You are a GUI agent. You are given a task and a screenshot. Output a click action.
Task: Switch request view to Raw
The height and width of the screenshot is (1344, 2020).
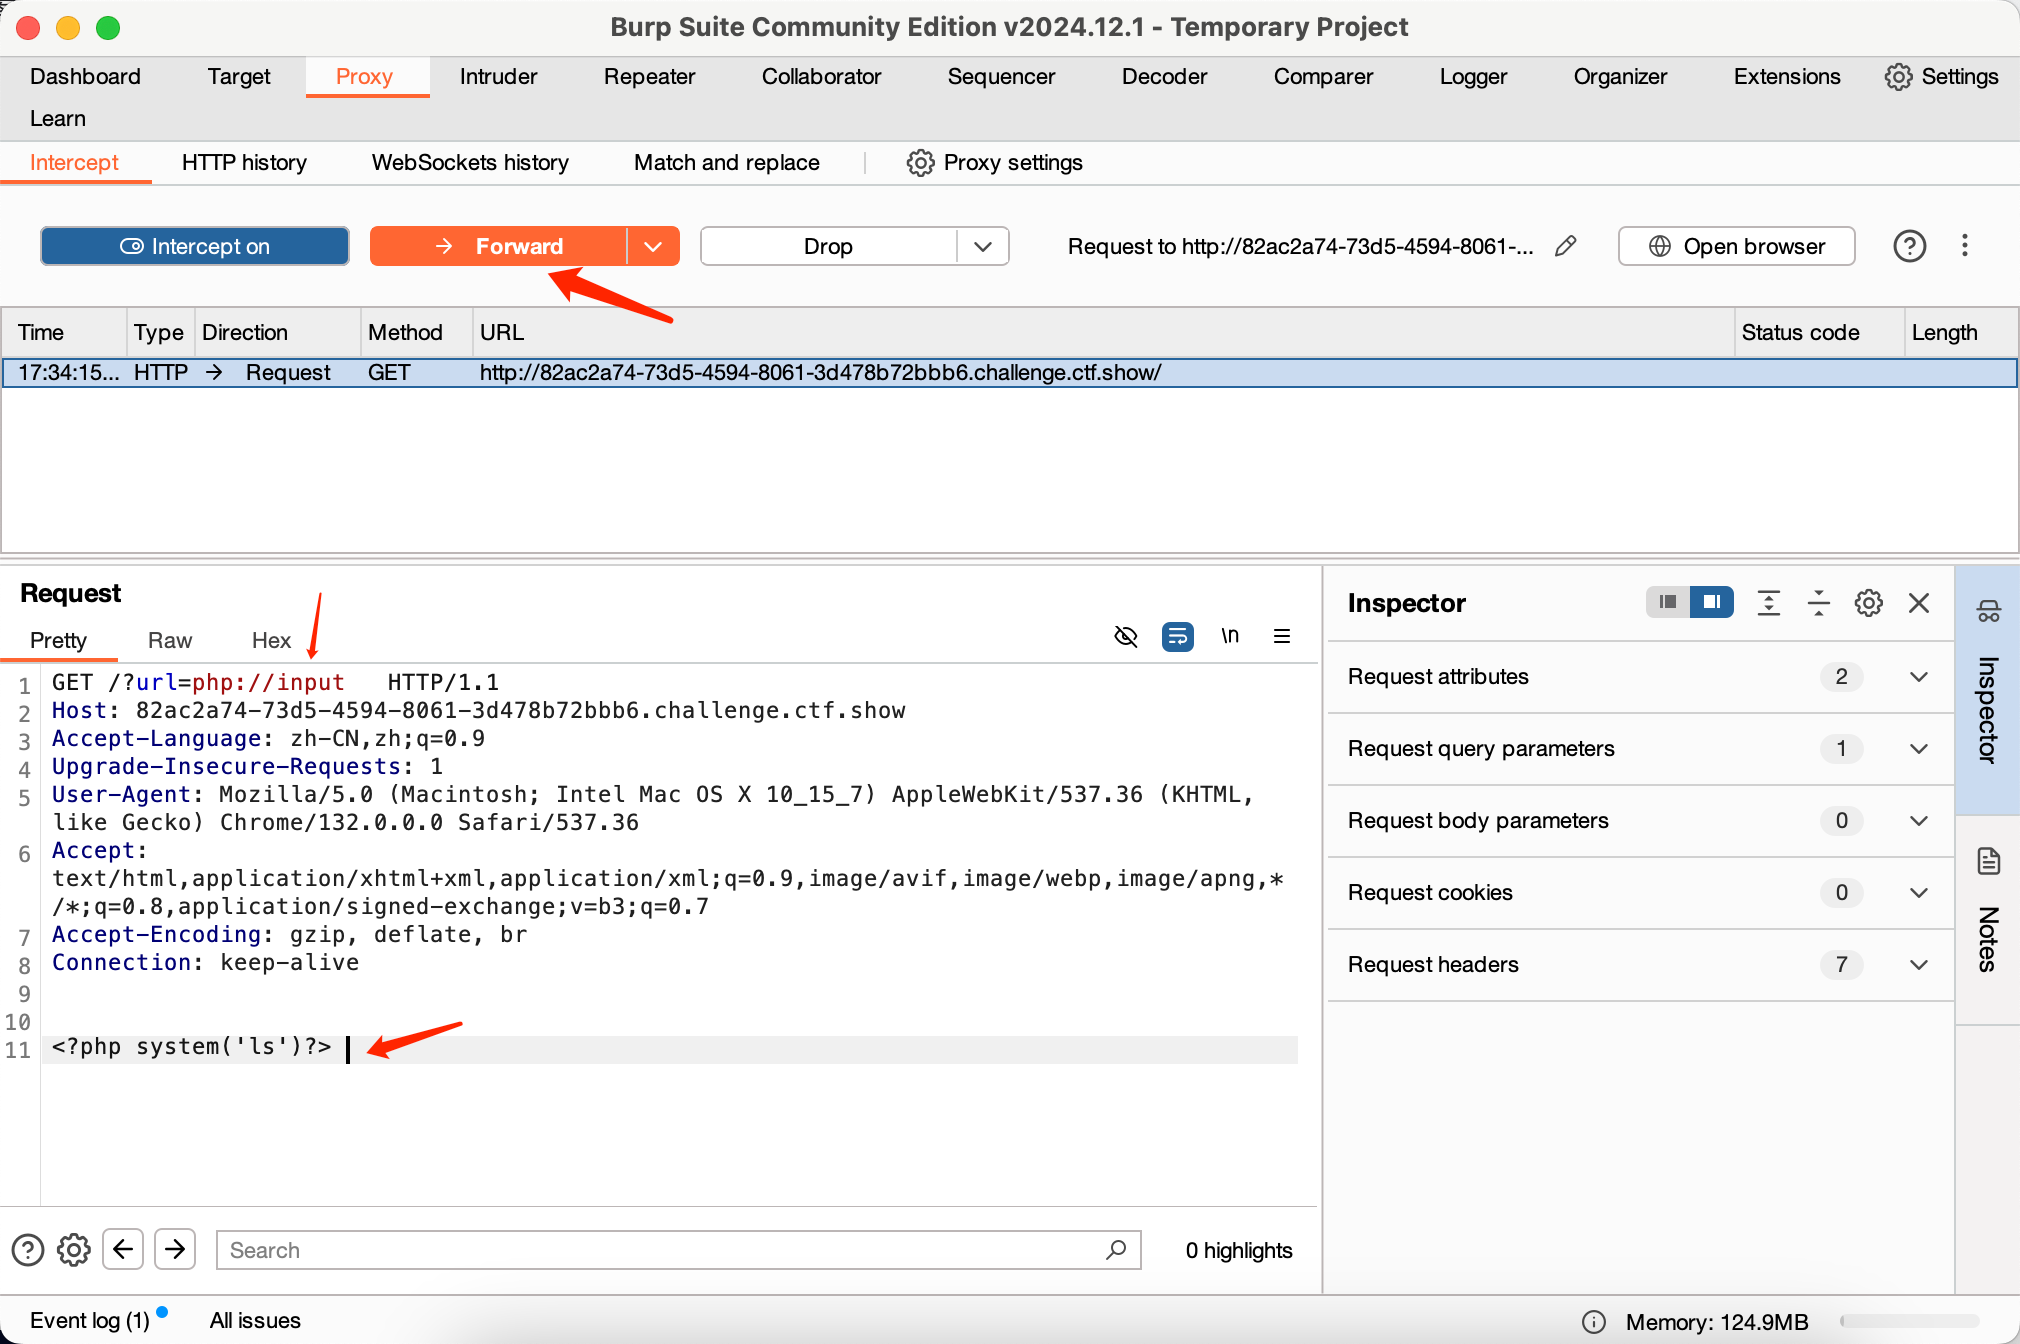point(170,641)
